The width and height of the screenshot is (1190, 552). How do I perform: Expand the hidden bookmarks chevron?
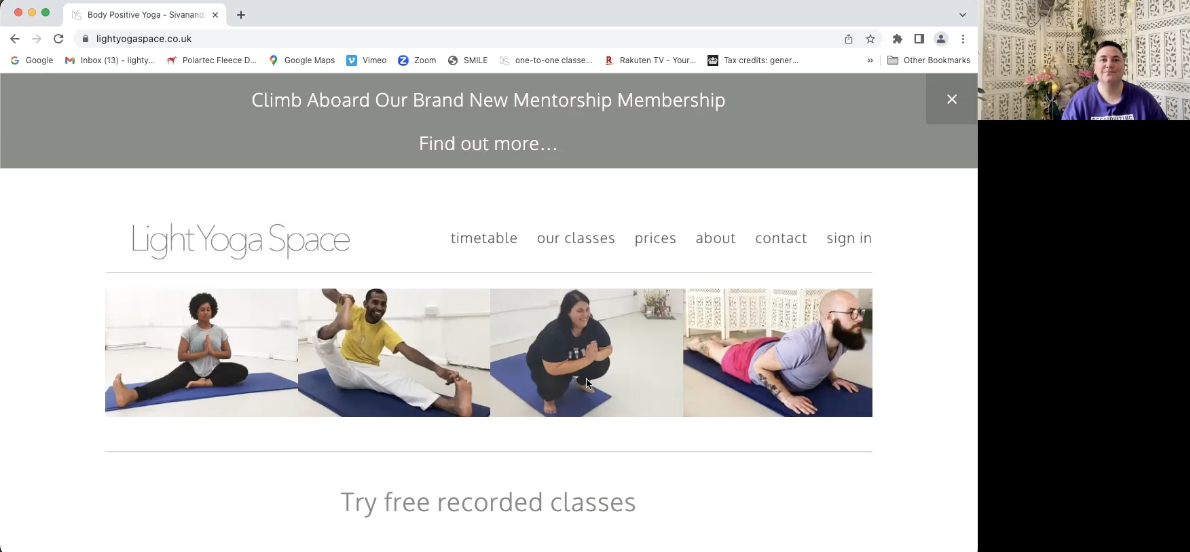point(870,60)
